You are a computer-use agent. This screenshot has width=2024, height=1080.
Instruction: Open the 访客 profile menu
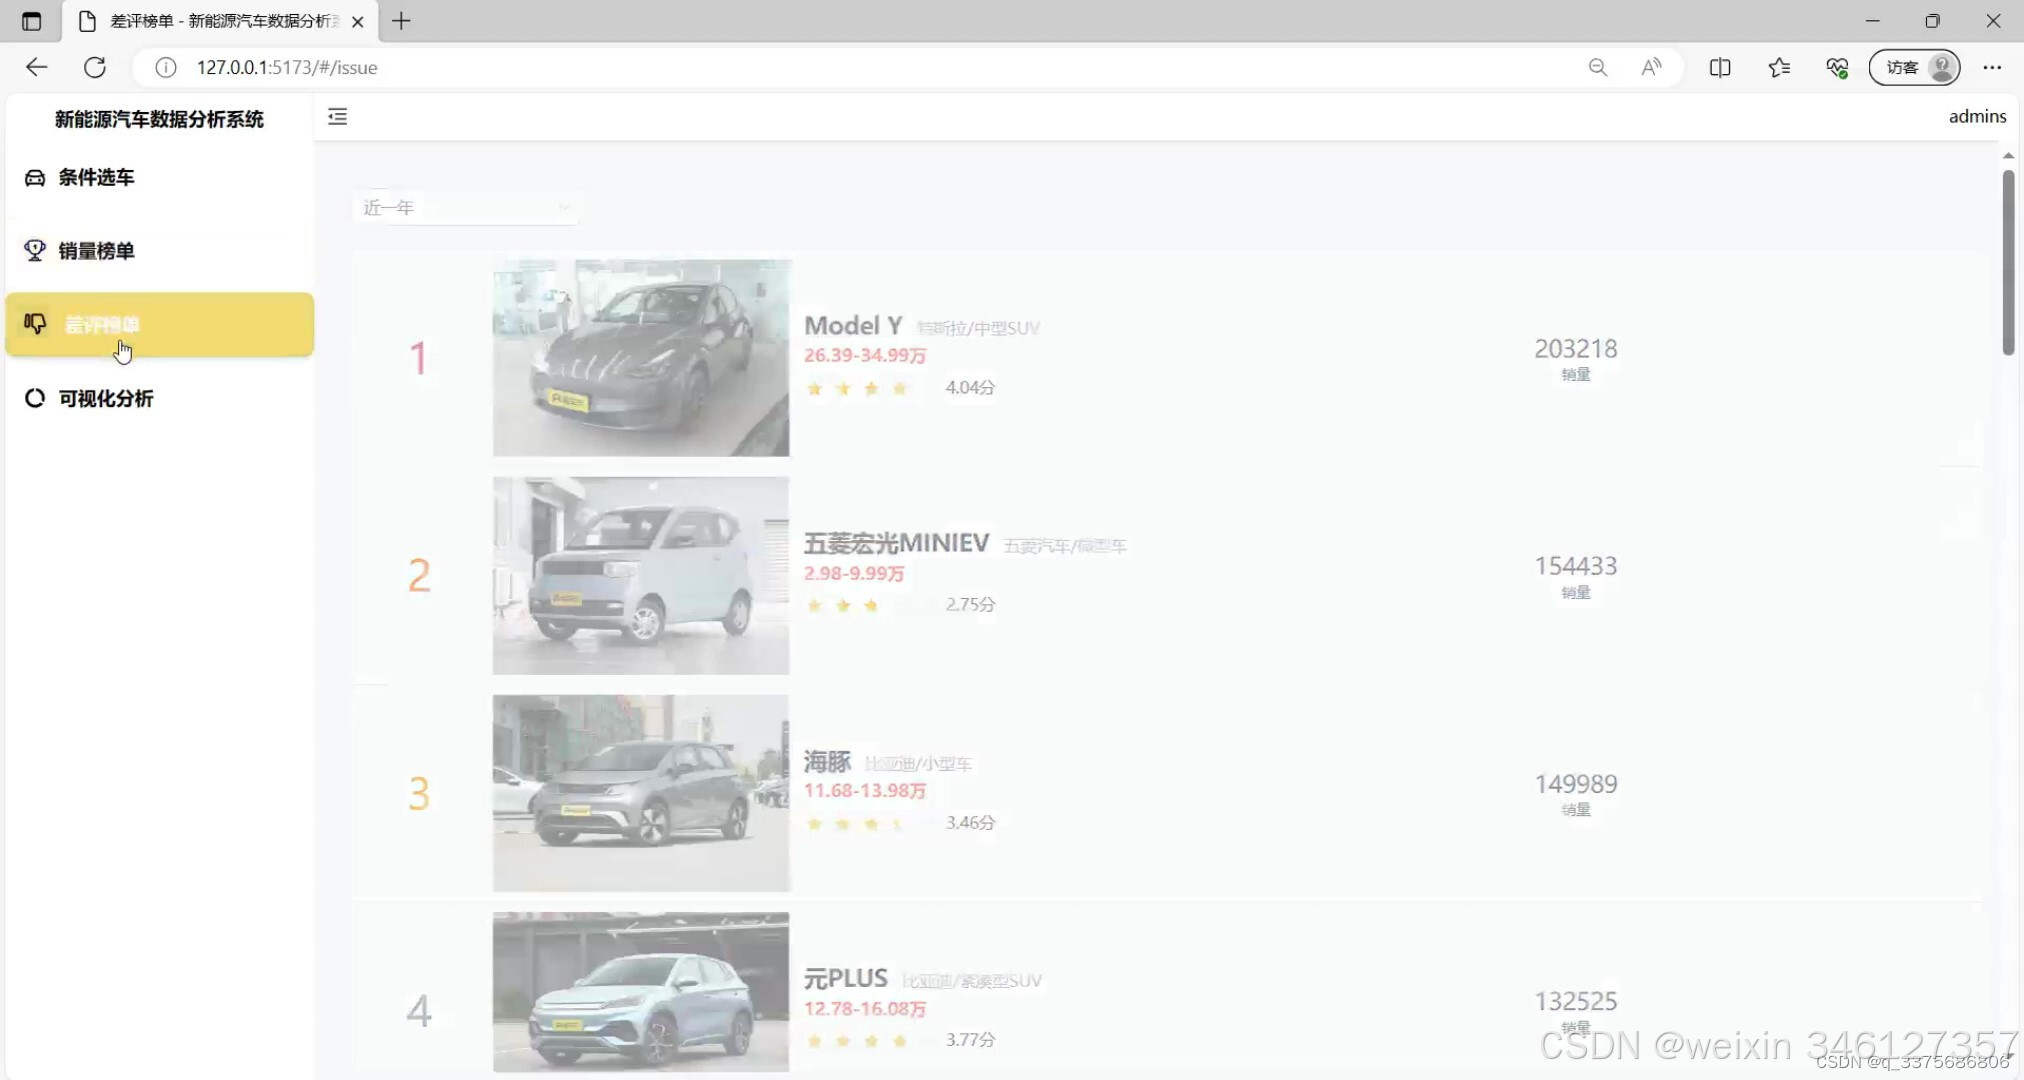(1914, 67)
